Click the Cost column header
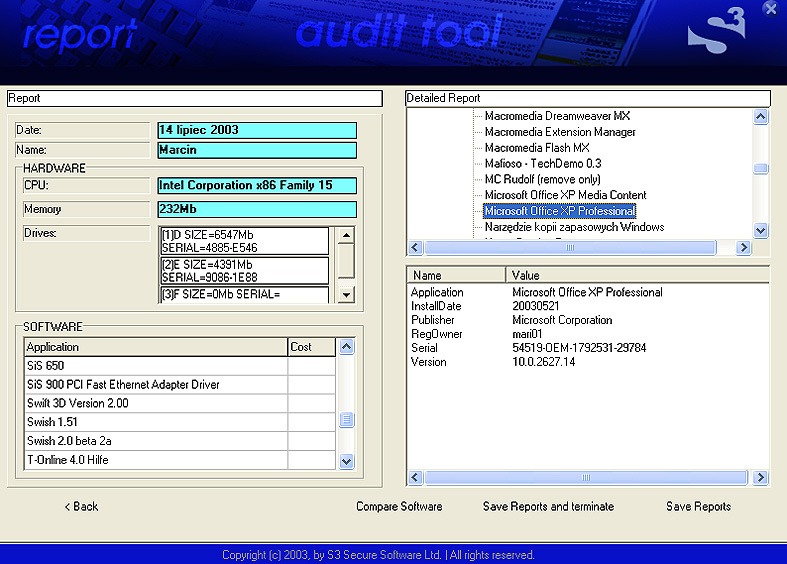Image resolution: width=787 pixels, height=564 pixels. (x=311, y=347)
